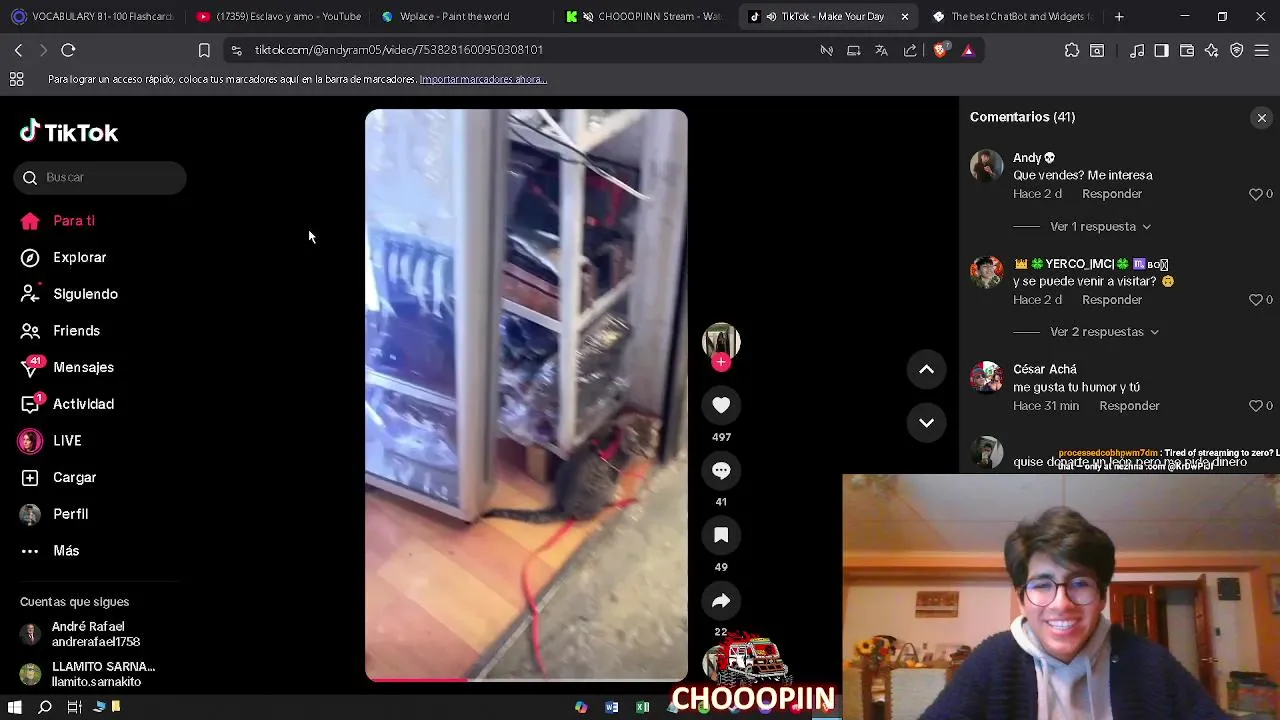Open the browser share icon in address bar
Screen dimensions: 1280x720
909,50
